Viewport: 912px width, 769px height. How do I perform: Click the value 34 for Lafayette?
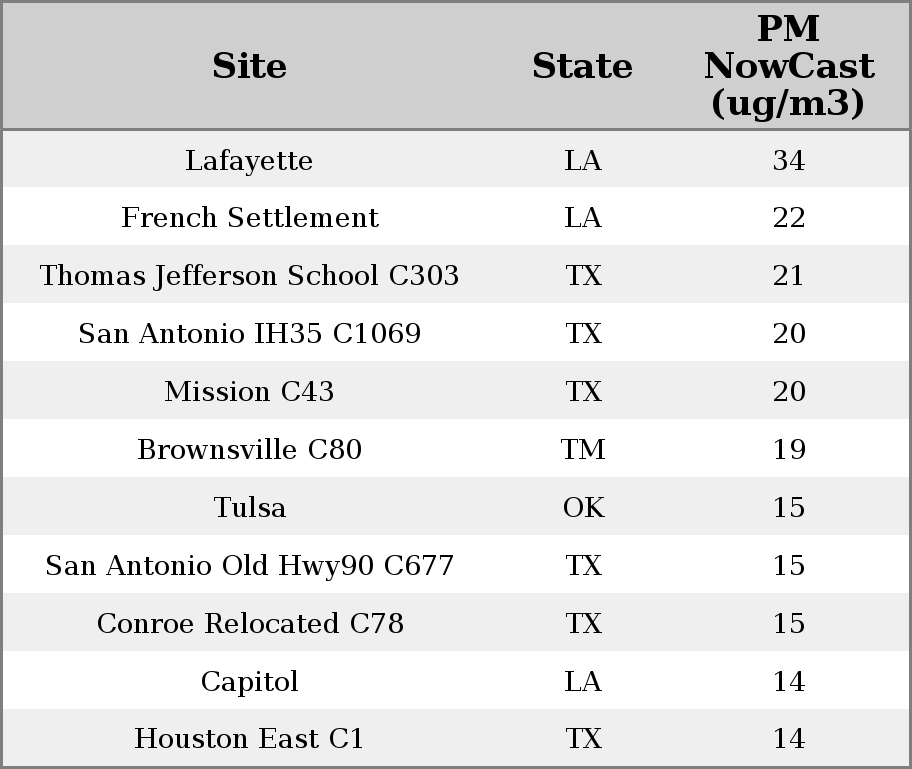click(x=788, y=161)
